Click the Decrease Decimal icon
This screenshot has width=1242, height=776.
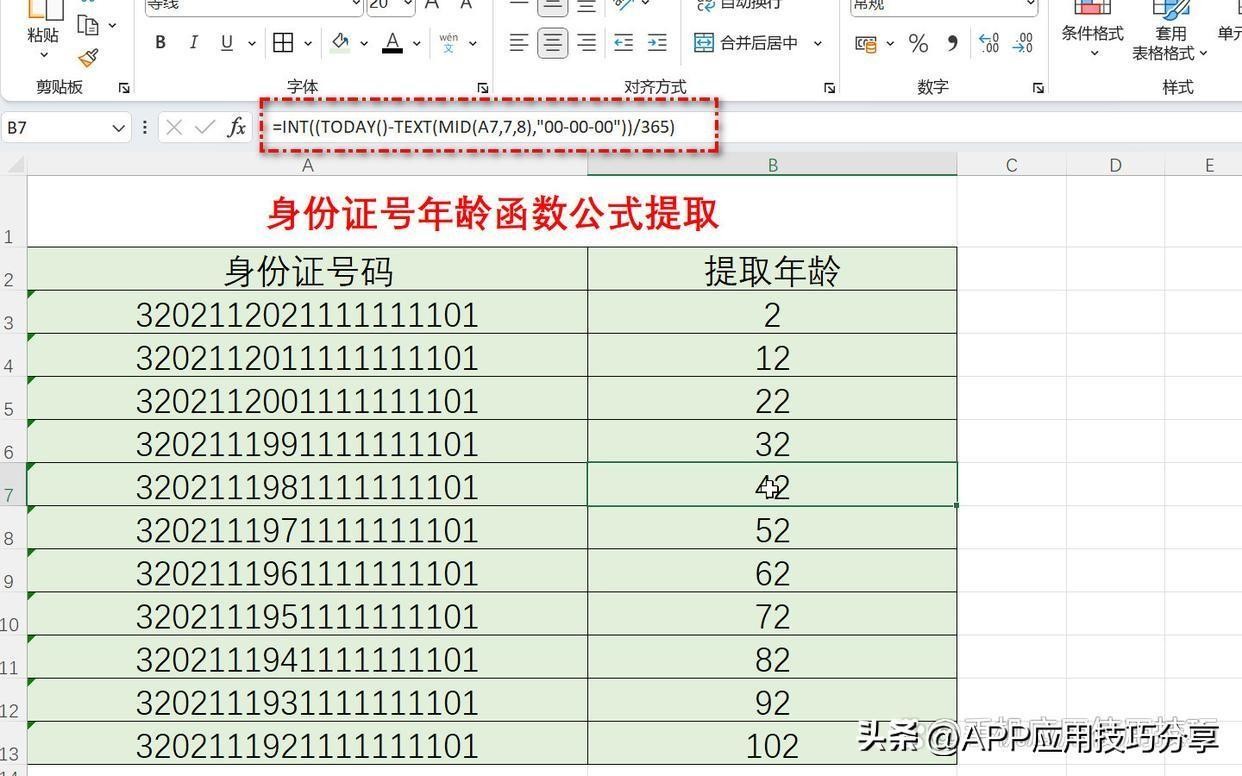pos(1022,43)
